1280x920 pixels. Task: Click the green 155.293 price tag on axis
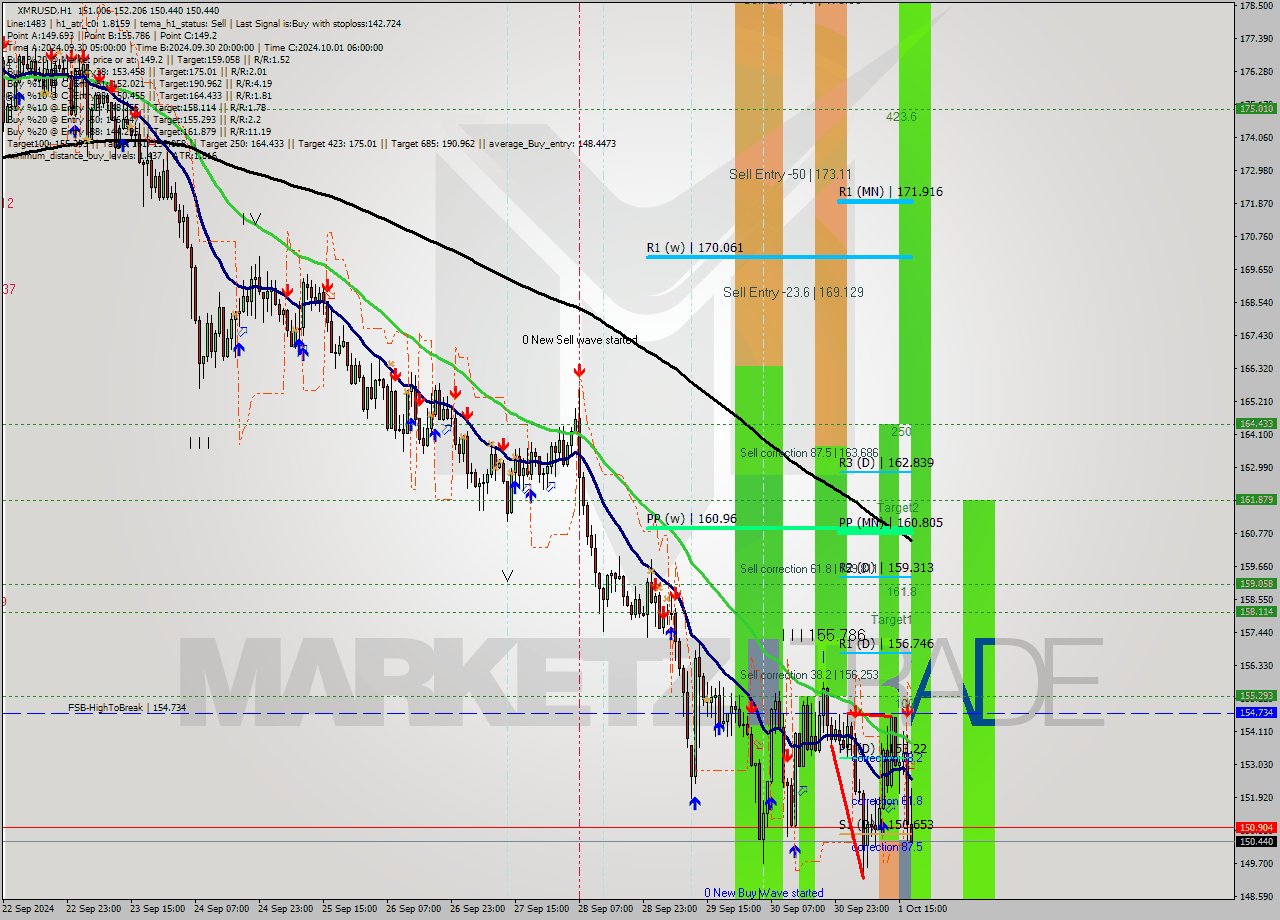(x=1256, y=695)
